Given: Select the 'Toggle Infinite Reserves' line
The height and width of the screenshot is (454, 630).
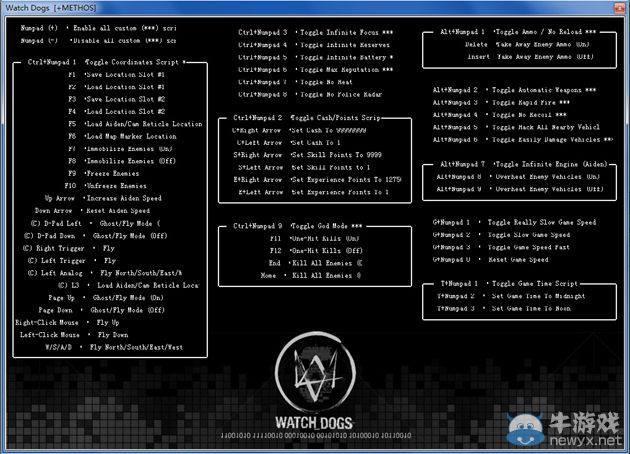Looking at the screenshot, I should coord(314,45).
